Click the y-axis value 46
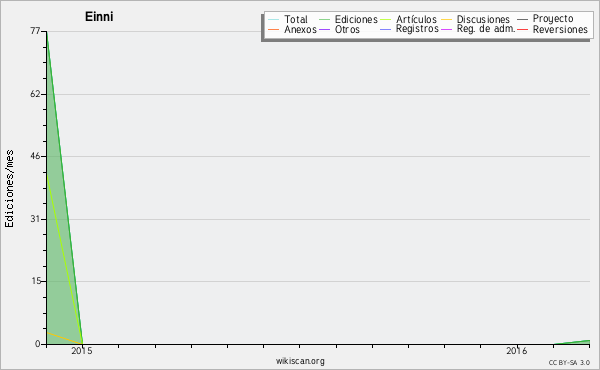600x370 pixels. (x=35, y=156)
